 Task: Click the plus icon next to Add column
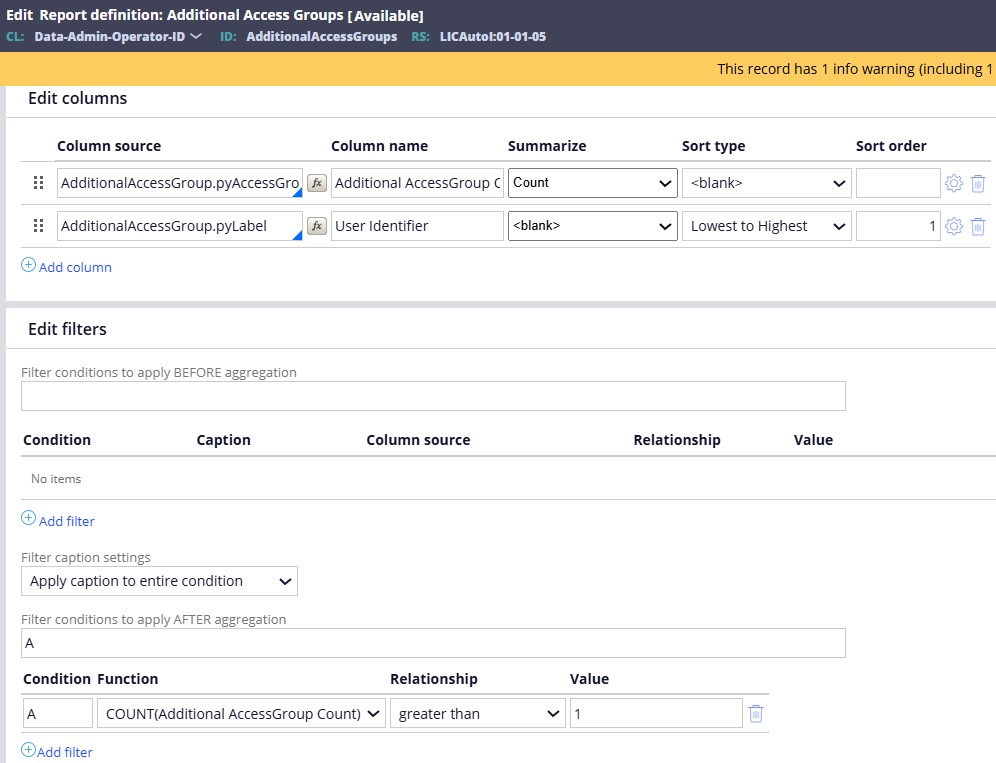point(29,266)
